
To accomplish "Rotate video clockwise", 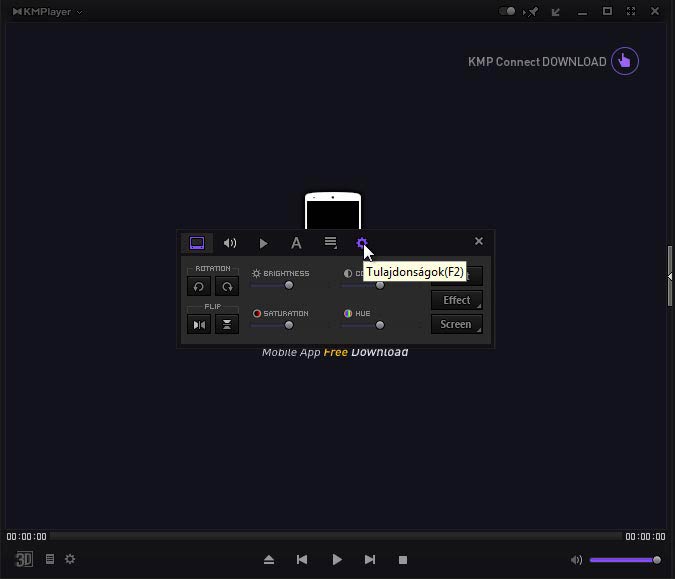I will [227, 287].
